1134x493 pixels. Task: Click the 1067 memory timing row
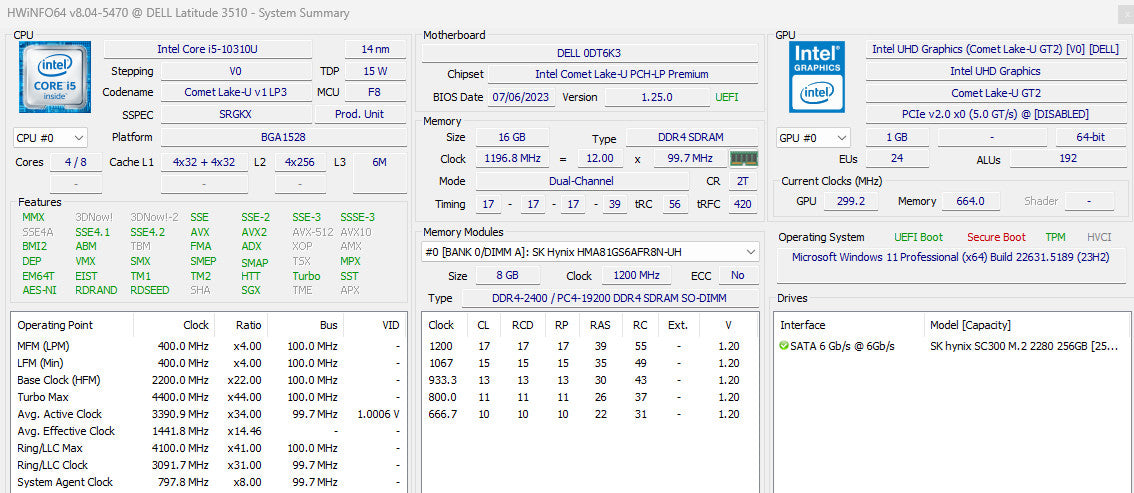tap(589, 363)
